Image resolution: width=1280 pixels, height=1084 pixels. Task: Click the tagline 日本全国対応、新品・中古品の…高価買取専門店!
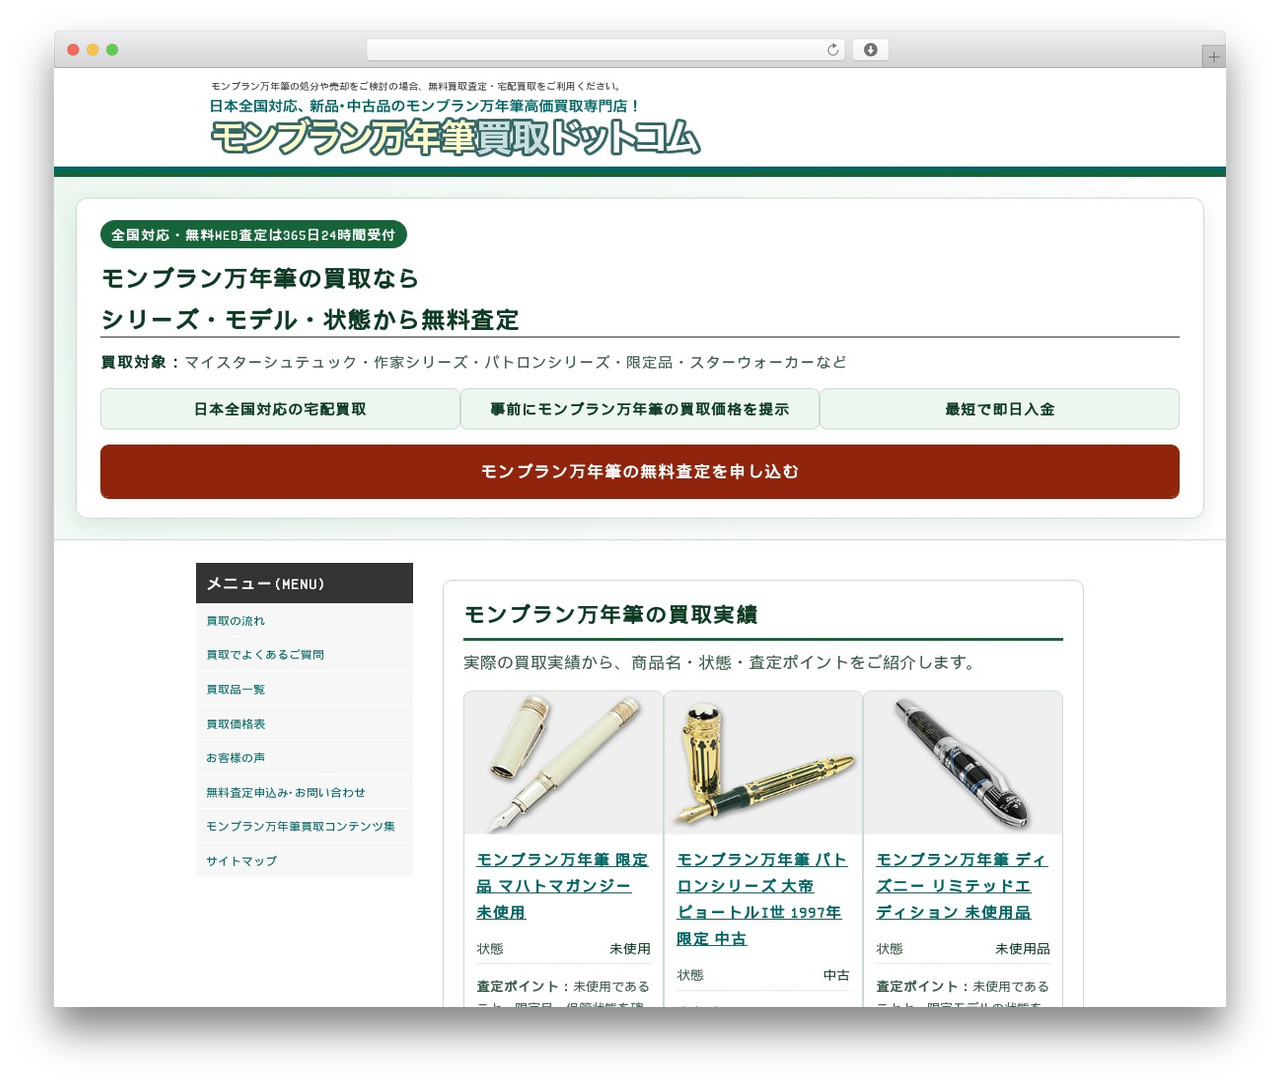click(424, 105)
